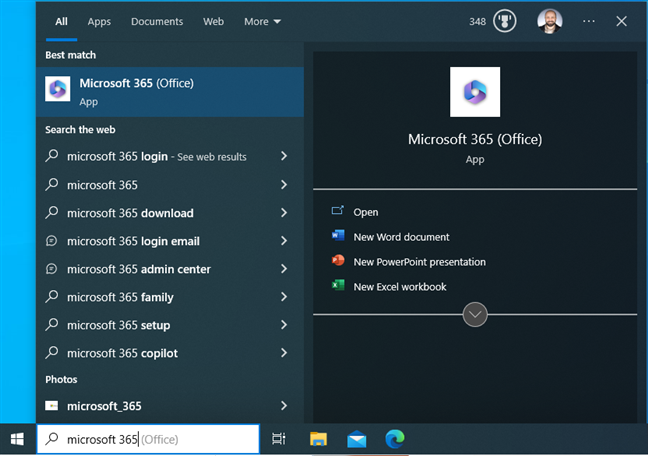Launch File Explorer from the taskbar
This screenshot has width=648, height=456.
coord(318,439)
